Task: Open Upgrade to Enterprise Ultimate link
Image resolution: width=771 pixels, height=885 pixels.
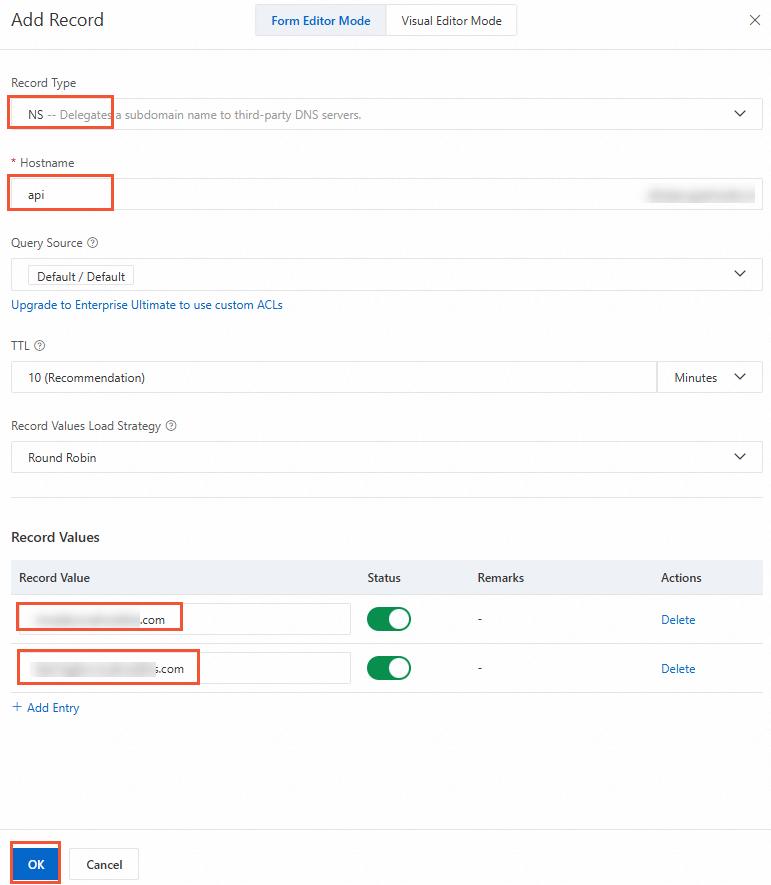Action: 147,305
